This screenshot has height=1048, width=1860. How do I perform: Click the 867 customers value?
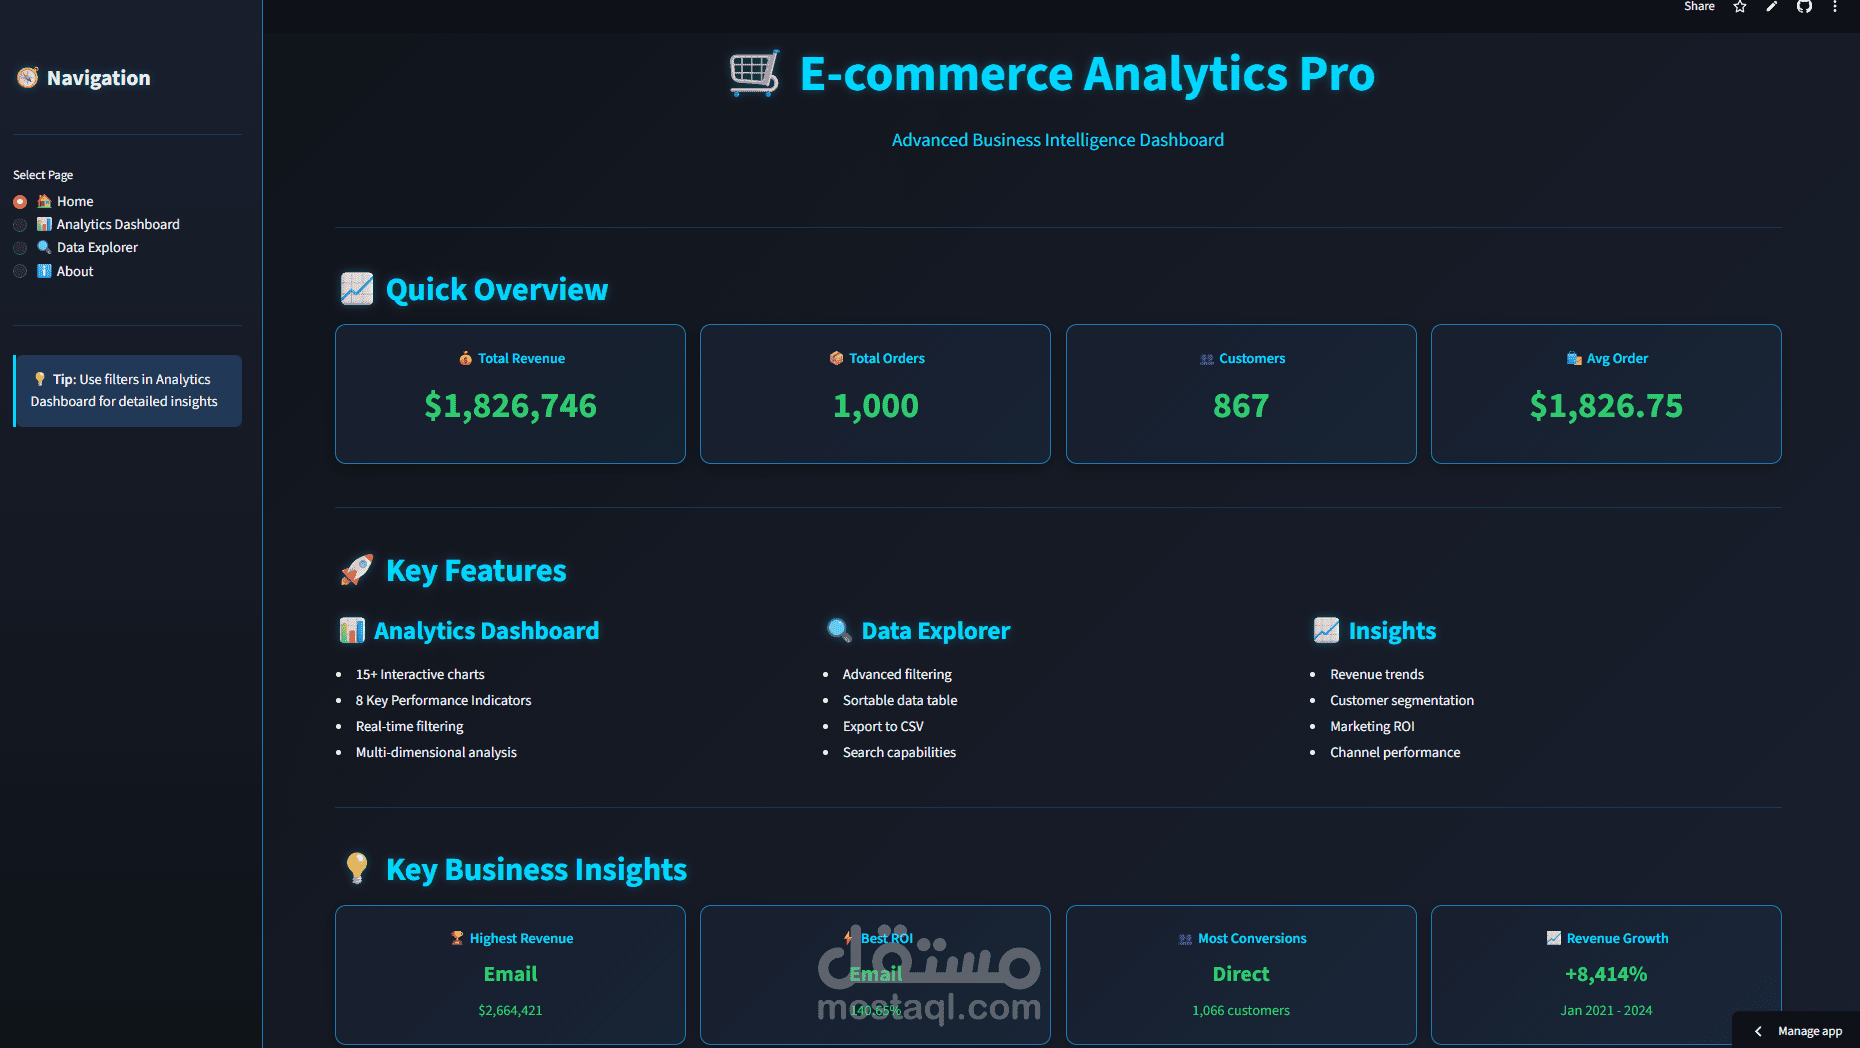[x=1241, y=406]
